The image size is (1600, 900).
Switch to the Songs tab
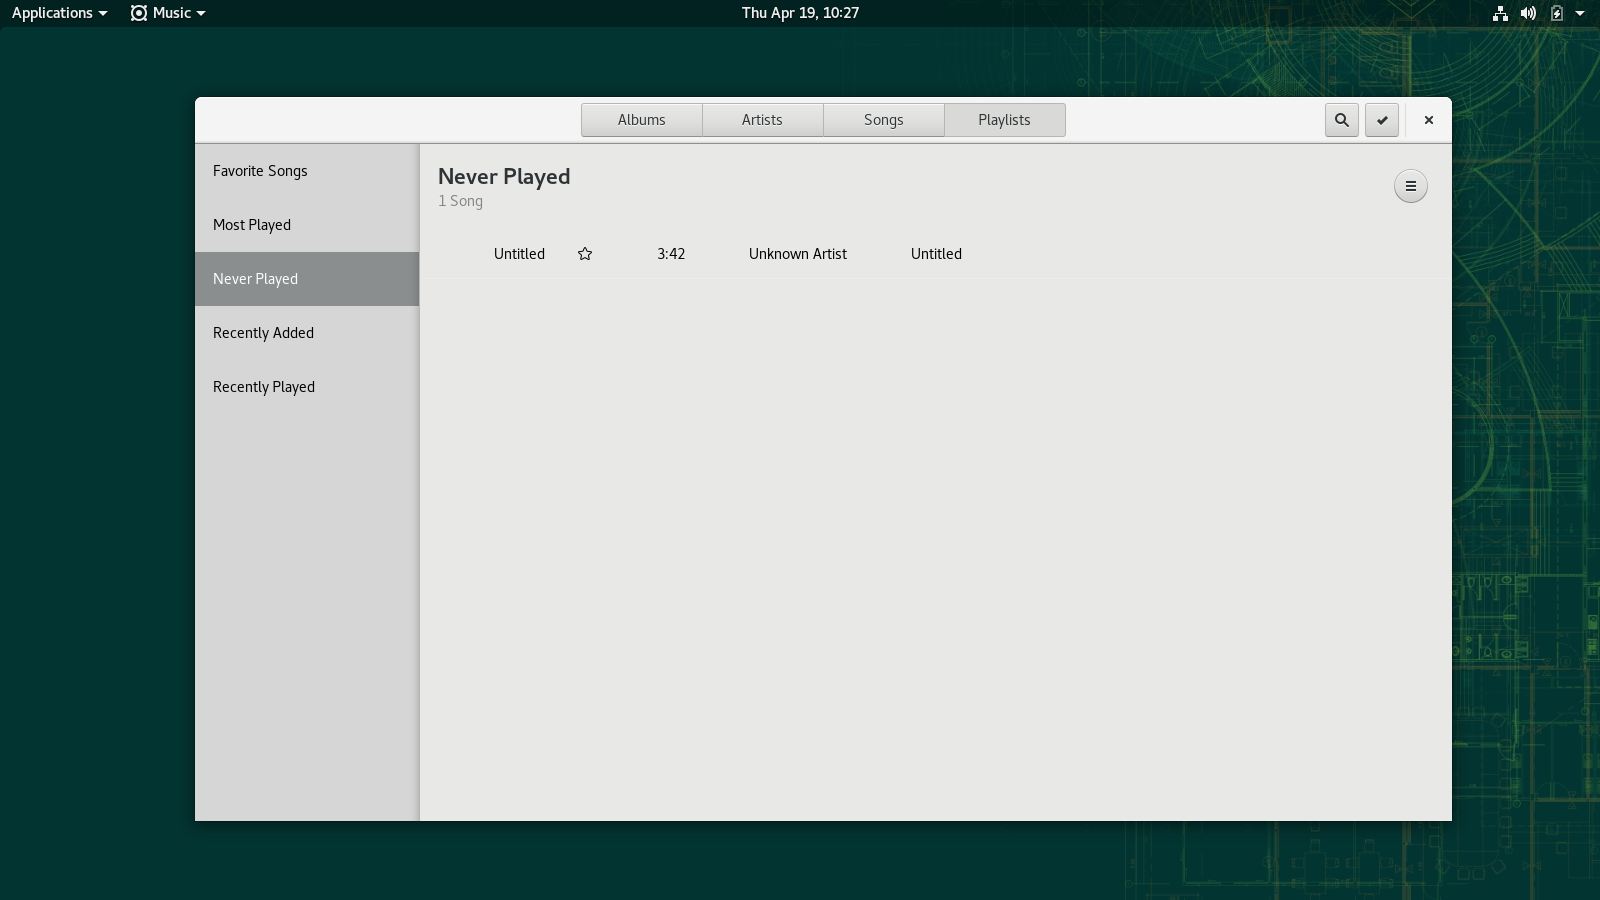(x=883, y=120)
